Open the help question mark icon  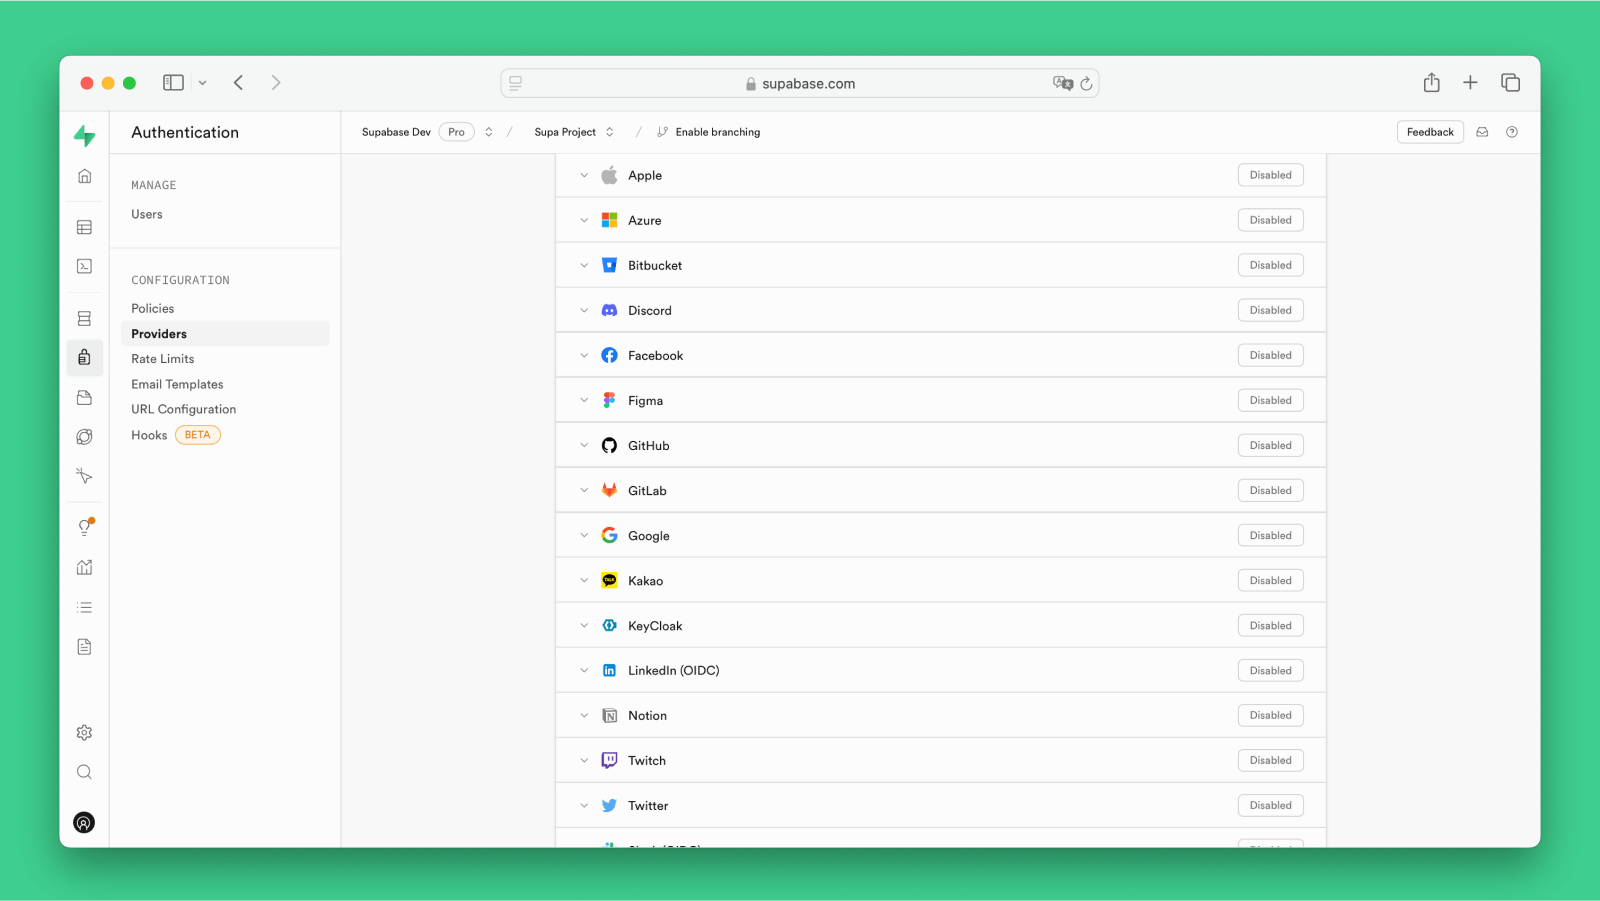click(1512, 132)
